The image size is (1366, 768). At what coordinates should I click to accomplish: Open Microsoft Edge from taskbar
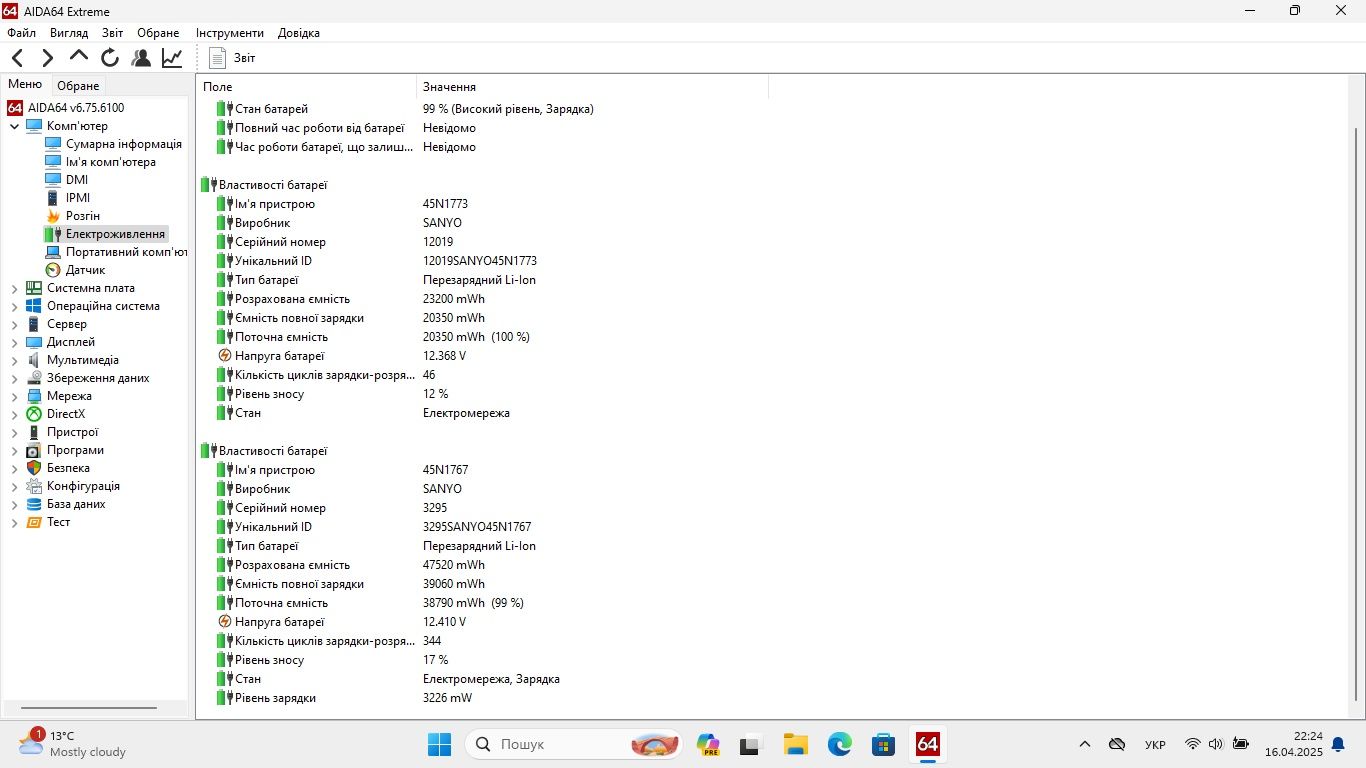[839, 744]
